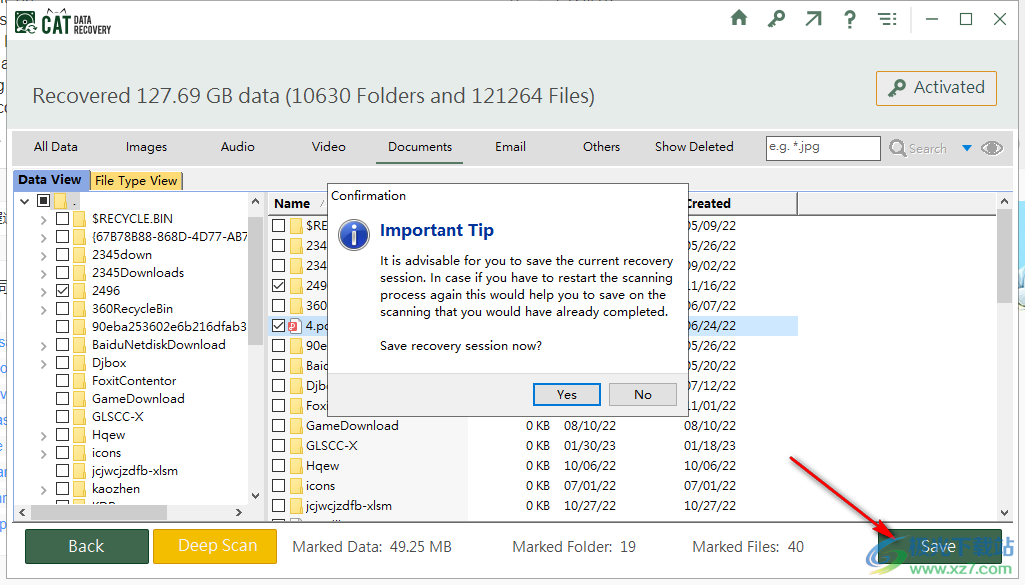Open the Help question mark icon
This screenshot has height=585, width=1025.
click(x=850, y=19)
